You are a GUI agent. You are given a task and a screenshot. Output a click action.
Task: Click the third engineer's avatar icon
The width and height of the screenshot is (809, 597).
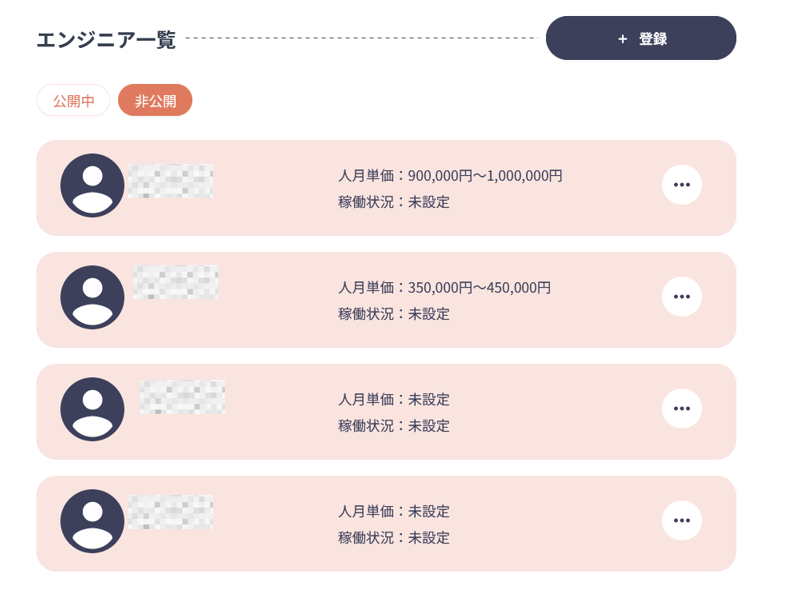tap(92, 409)
